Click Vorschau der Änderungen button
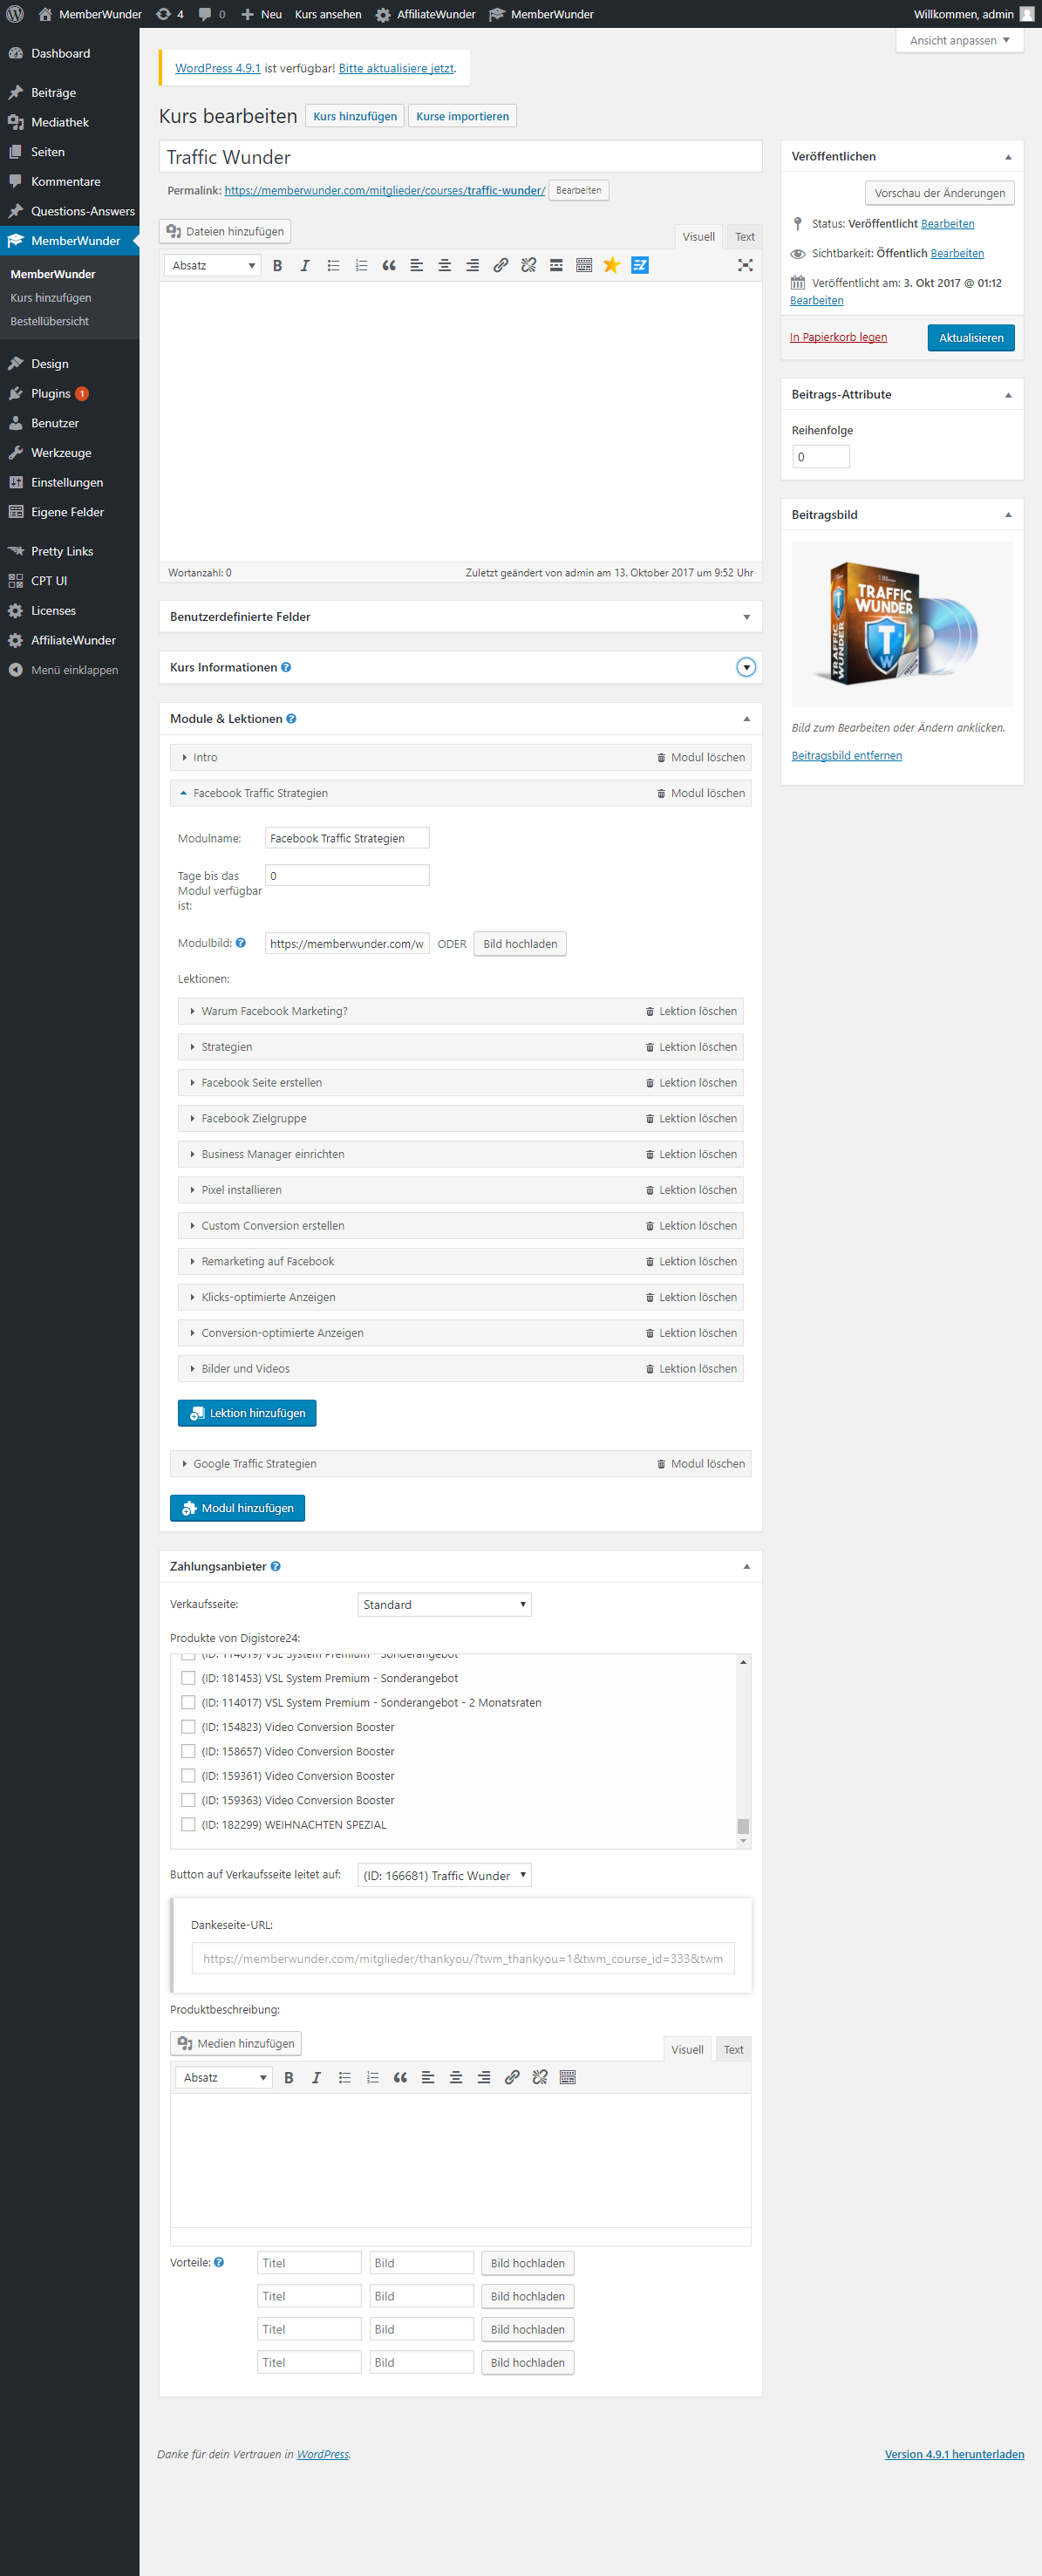The height and width of the screenshot is (2576, 1042). pyautogui.click(x=939, y=193)
